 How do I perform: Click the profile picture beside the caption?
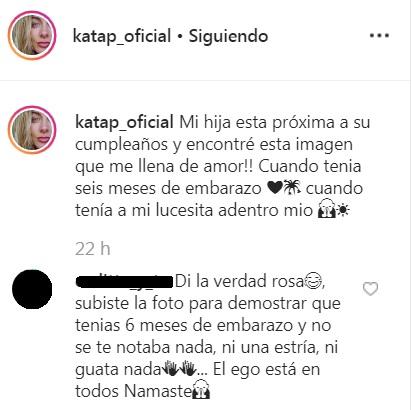[32, 130]
